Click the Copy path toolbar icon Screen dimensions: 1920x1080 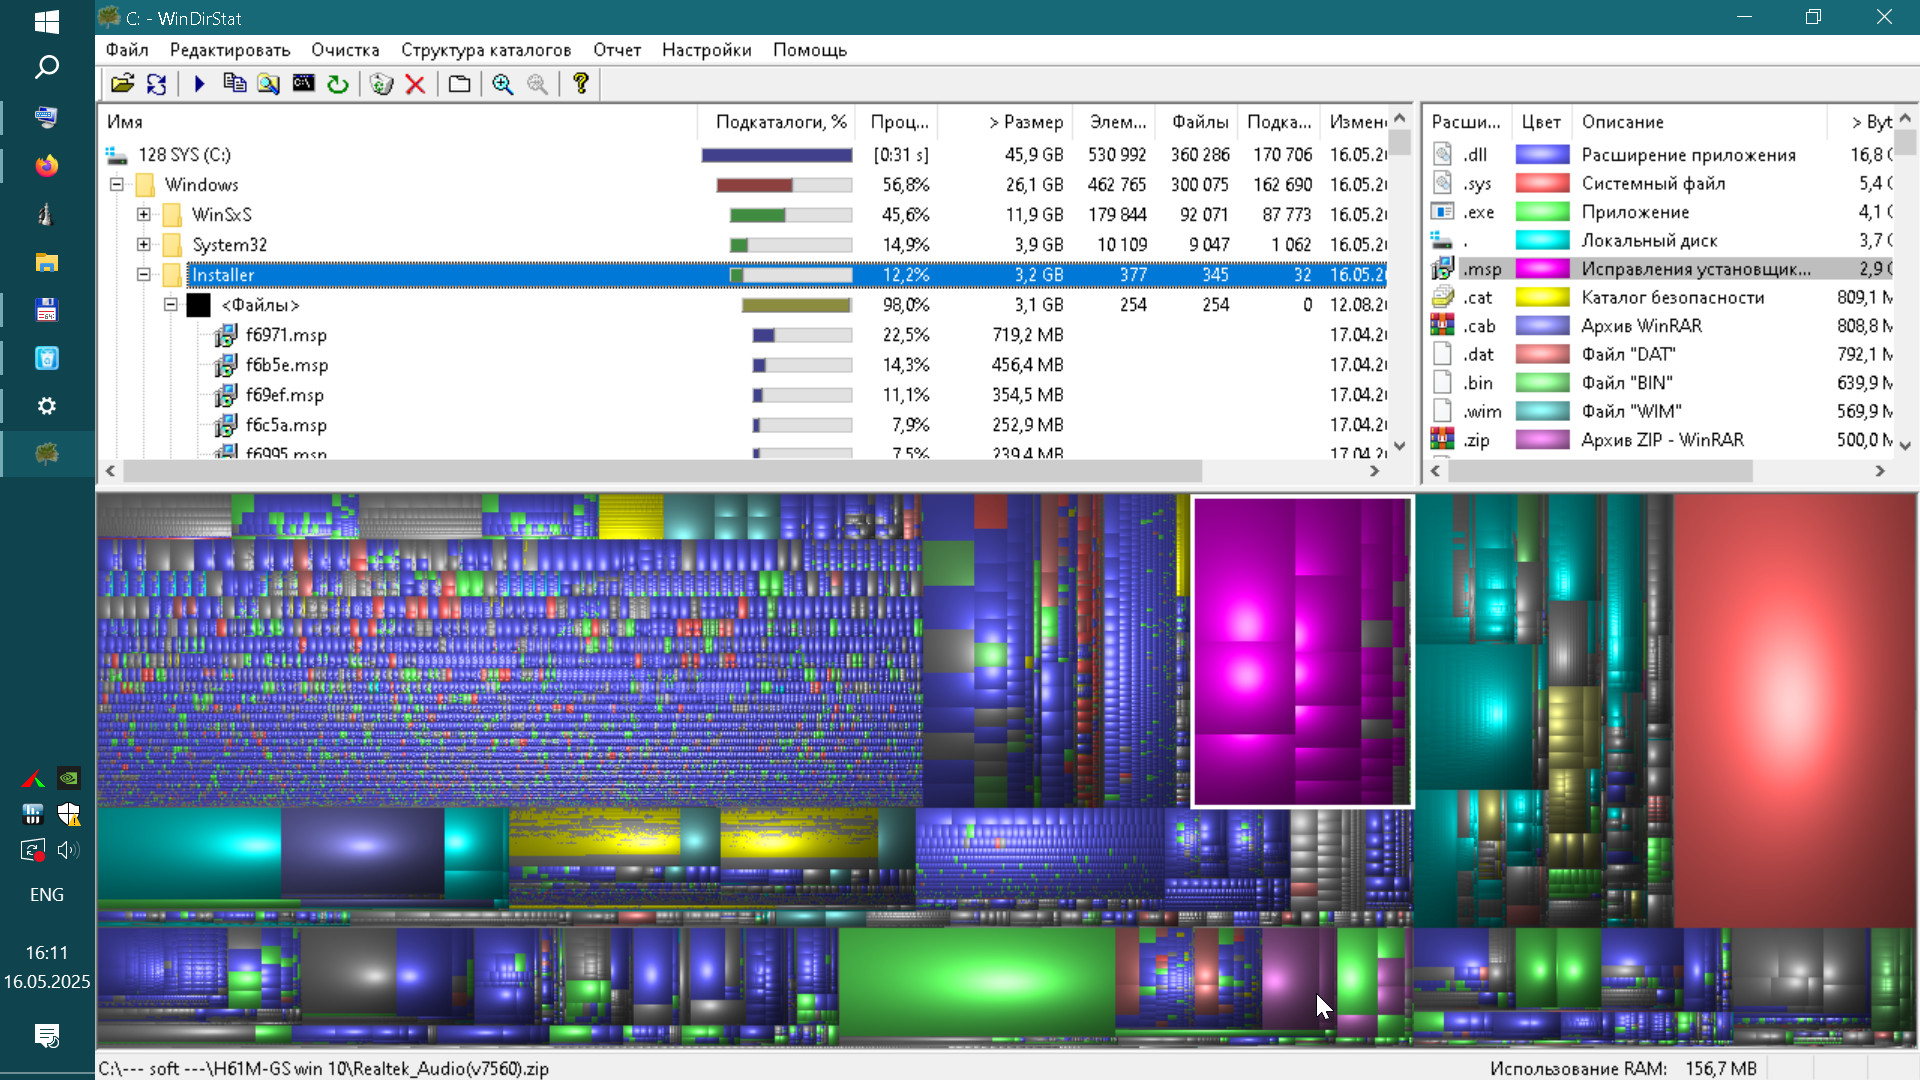pyautogui.click(x=235, y=84)
